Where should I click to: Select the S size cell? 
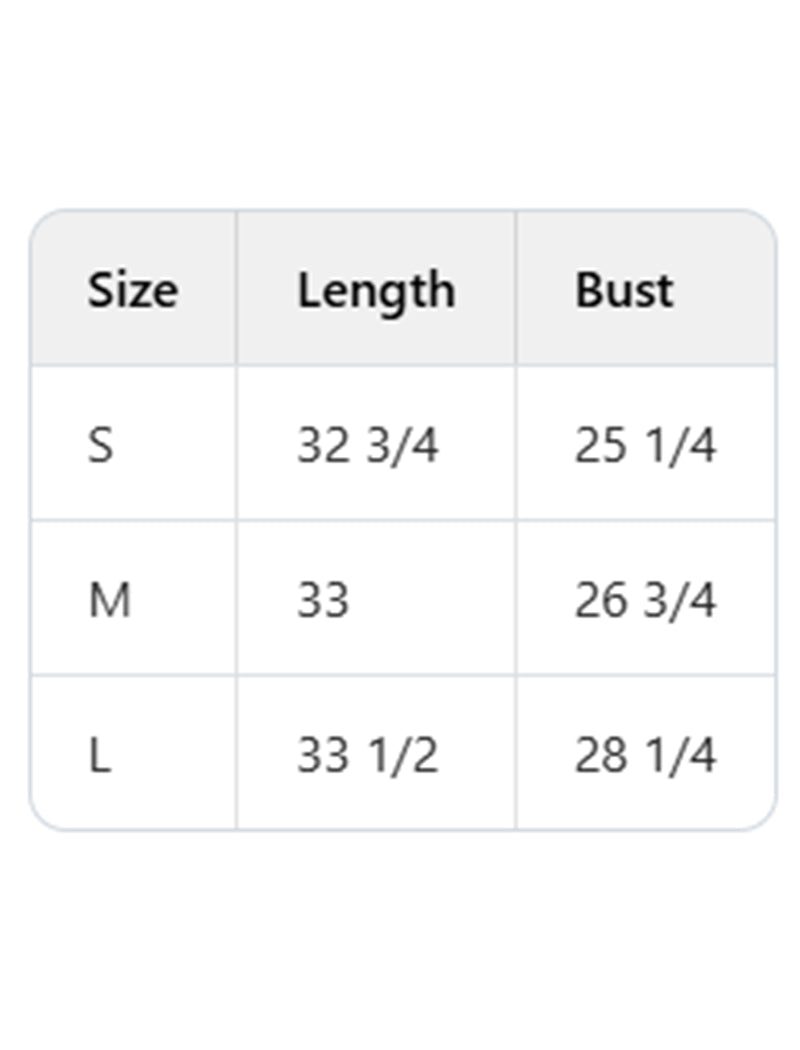point(101,445)
